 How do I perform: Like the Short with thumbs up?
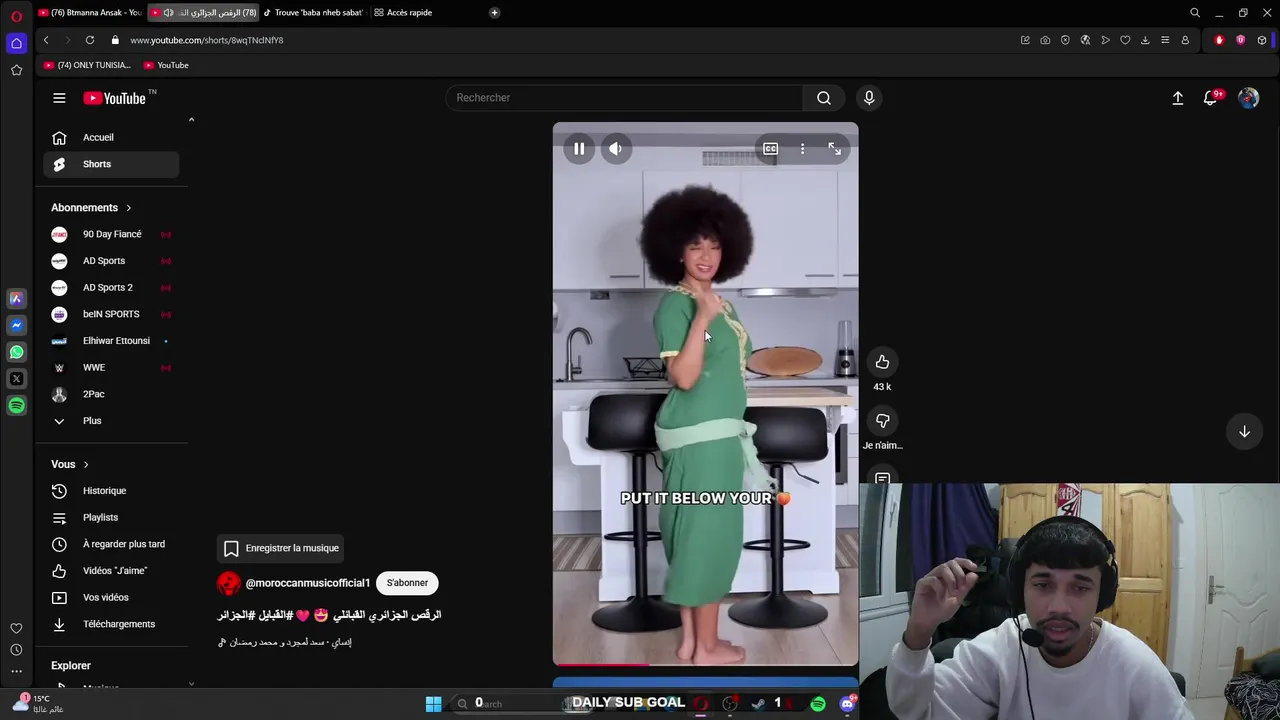(882, 362)
